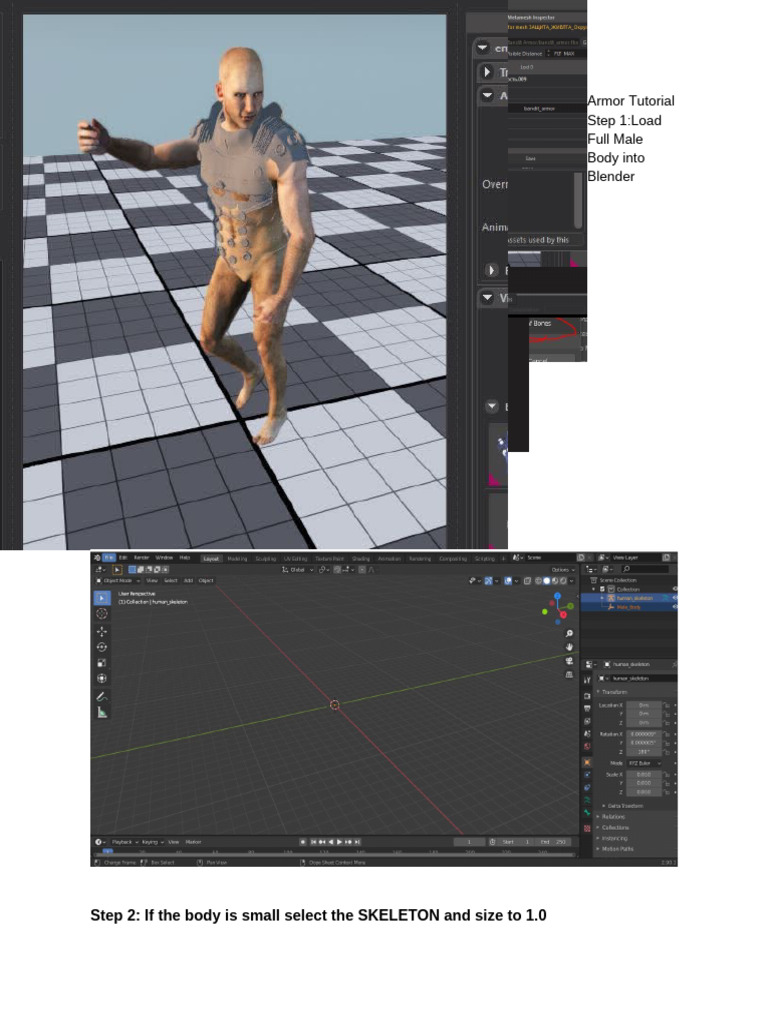Toggle camera view icon in viewport

pyautogui.click(x=569, y=661)
